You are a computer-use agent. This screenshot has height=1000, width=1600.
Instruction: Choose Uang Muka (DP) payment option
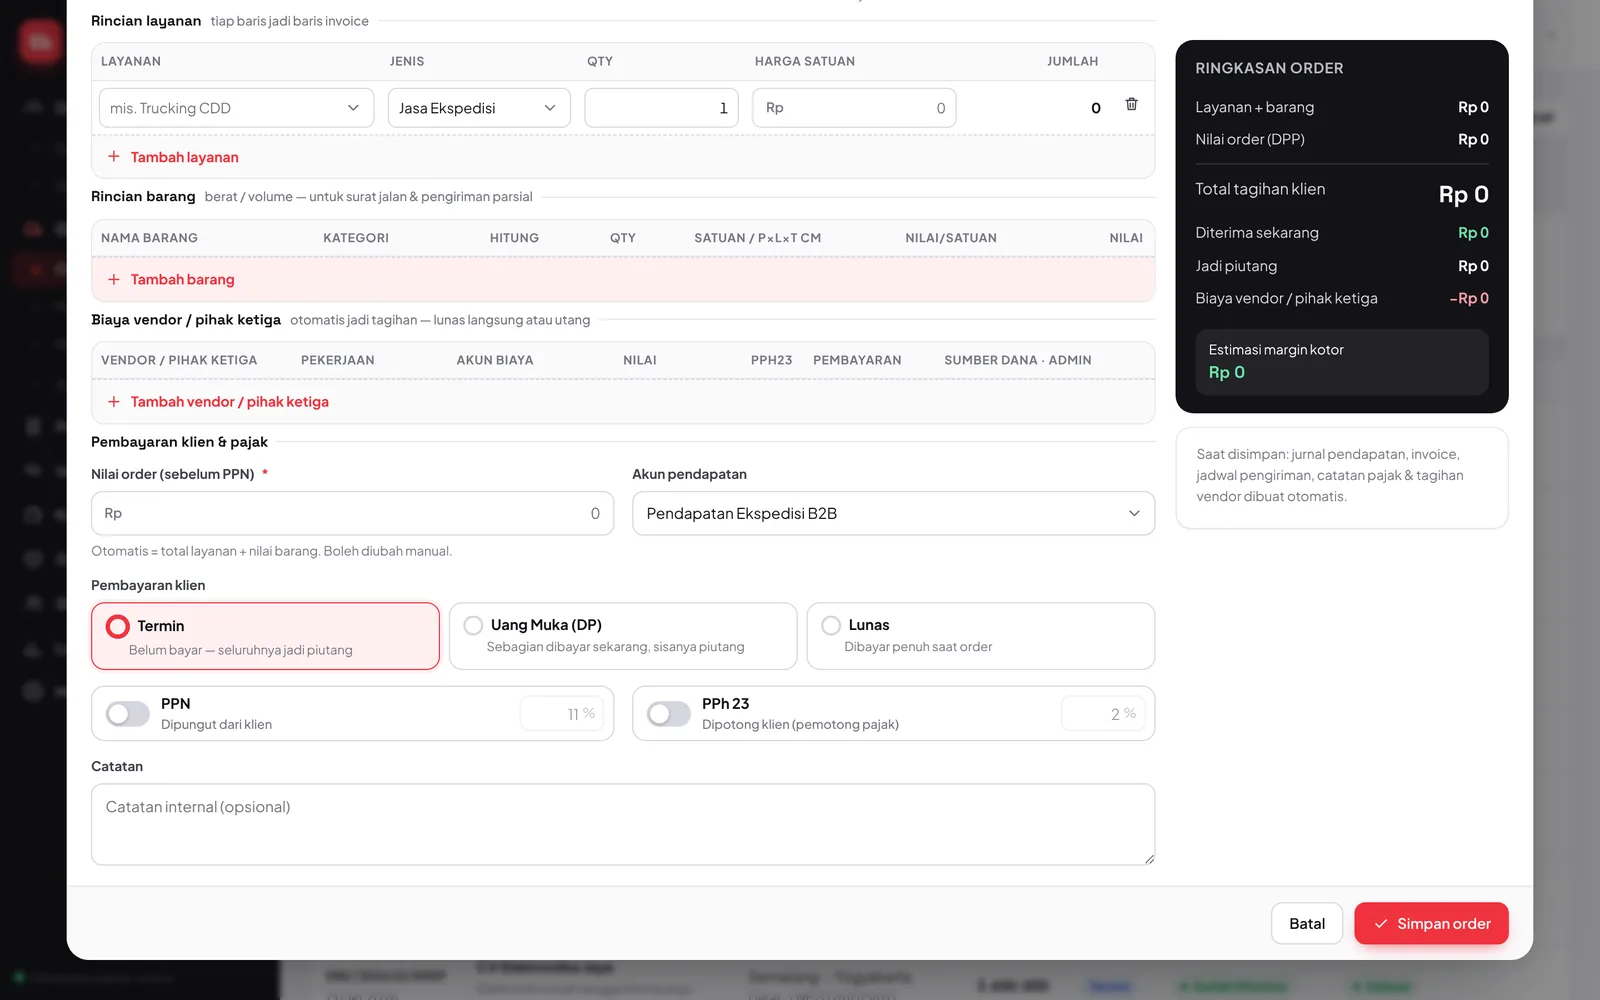point(623,636)
